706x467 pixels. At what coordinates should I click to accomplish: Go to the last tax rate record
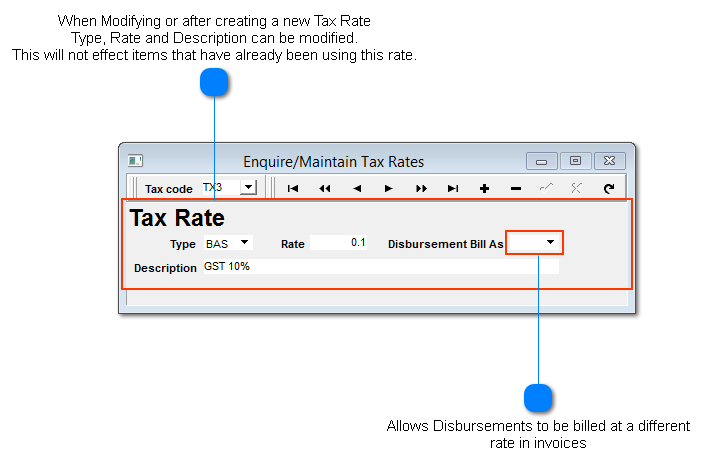(x=453, y=188)
